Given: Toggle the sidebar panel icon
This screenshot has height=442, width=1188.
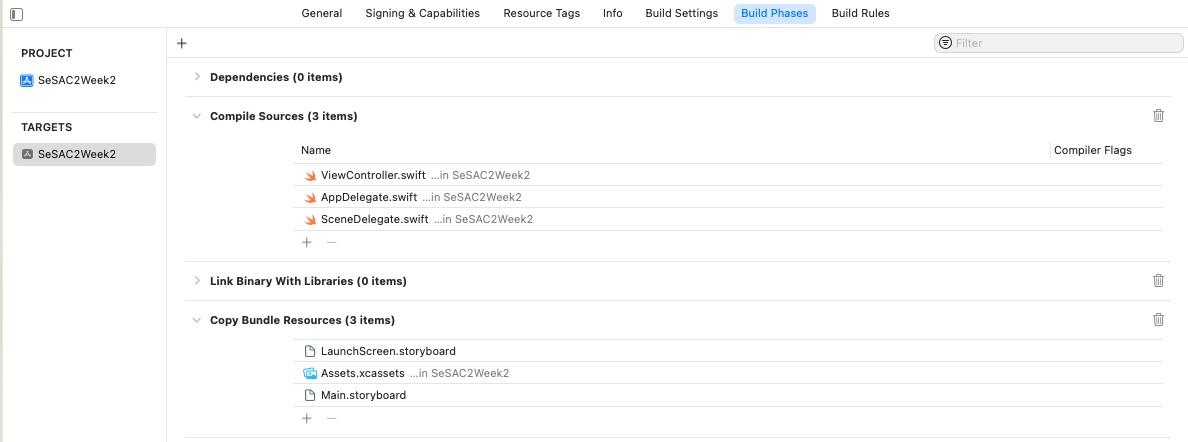Looking at the screenshot, I should pyautogui.click(x=17, y=14).
